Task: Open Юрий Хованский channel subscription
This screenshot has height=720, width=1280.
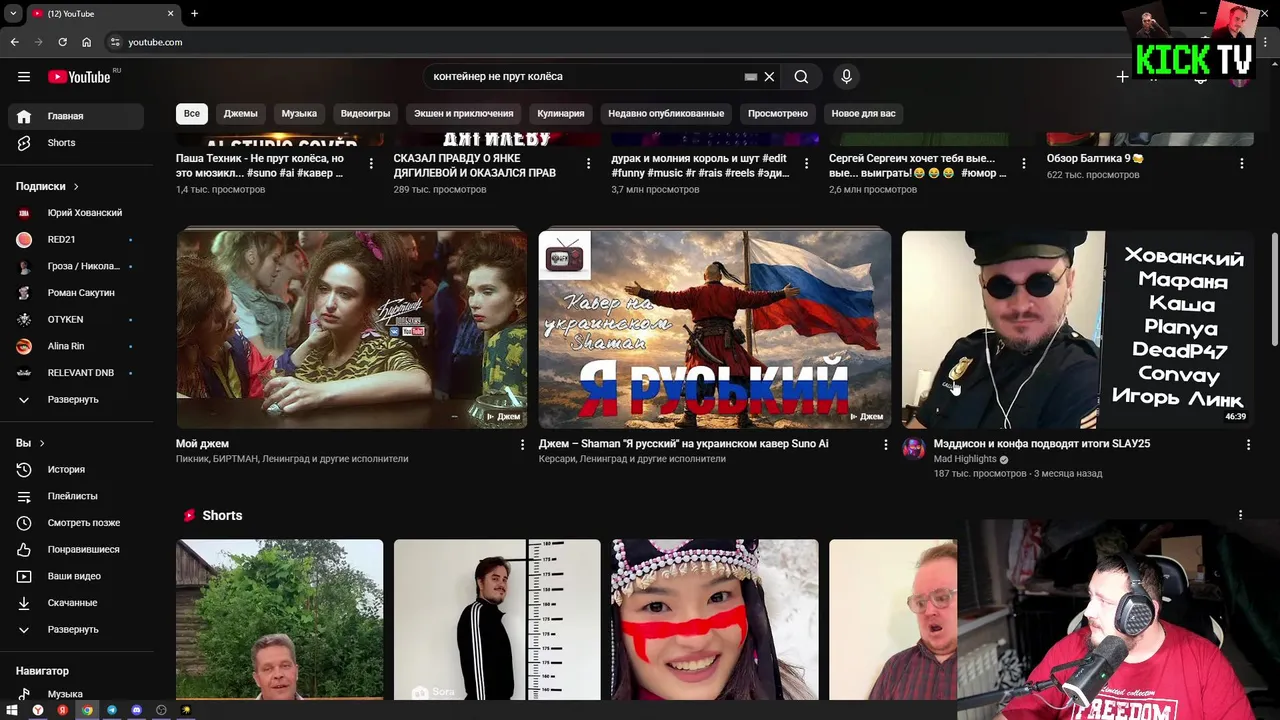Action: click(76, 213)
